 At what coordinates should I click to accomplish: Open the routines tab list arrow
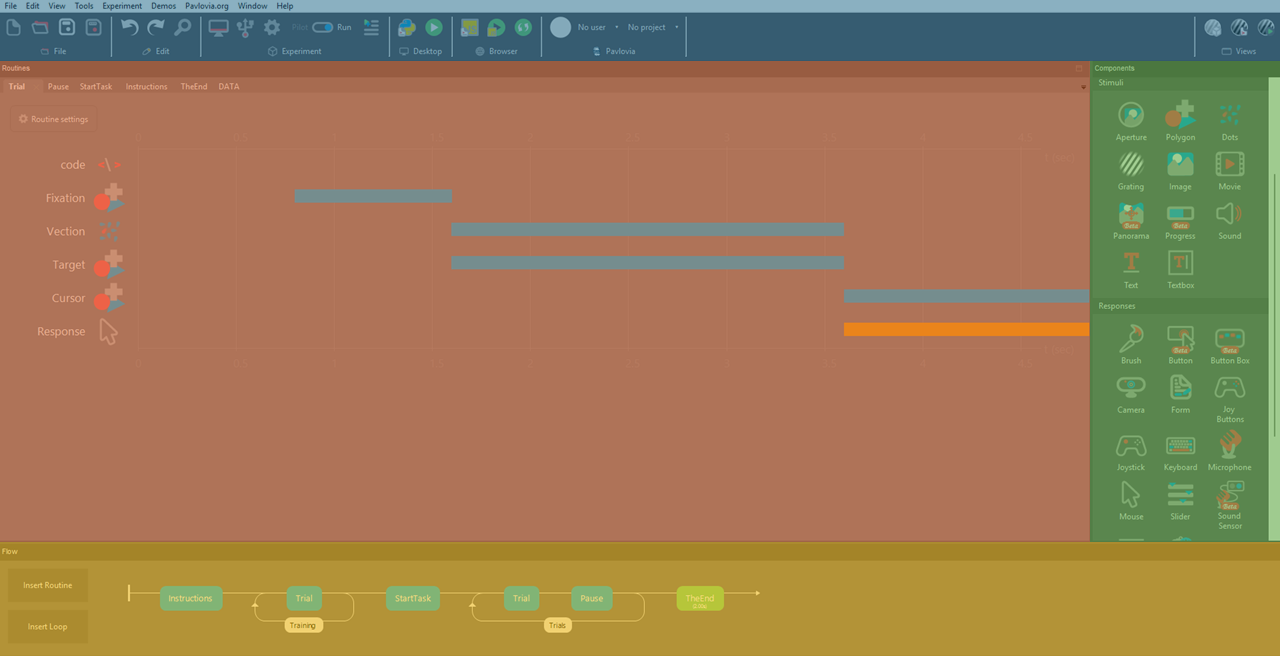(1083, 87)
